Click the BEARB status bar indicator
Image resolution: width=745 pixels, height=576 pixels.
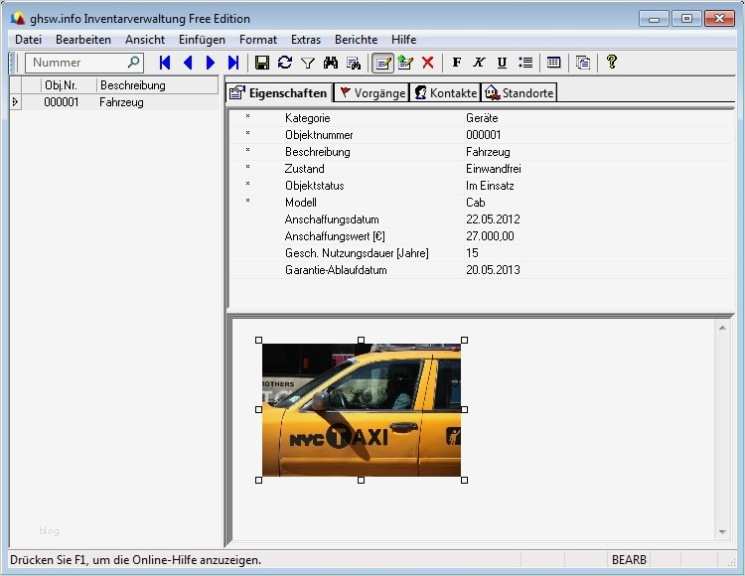tap(629, 560)
